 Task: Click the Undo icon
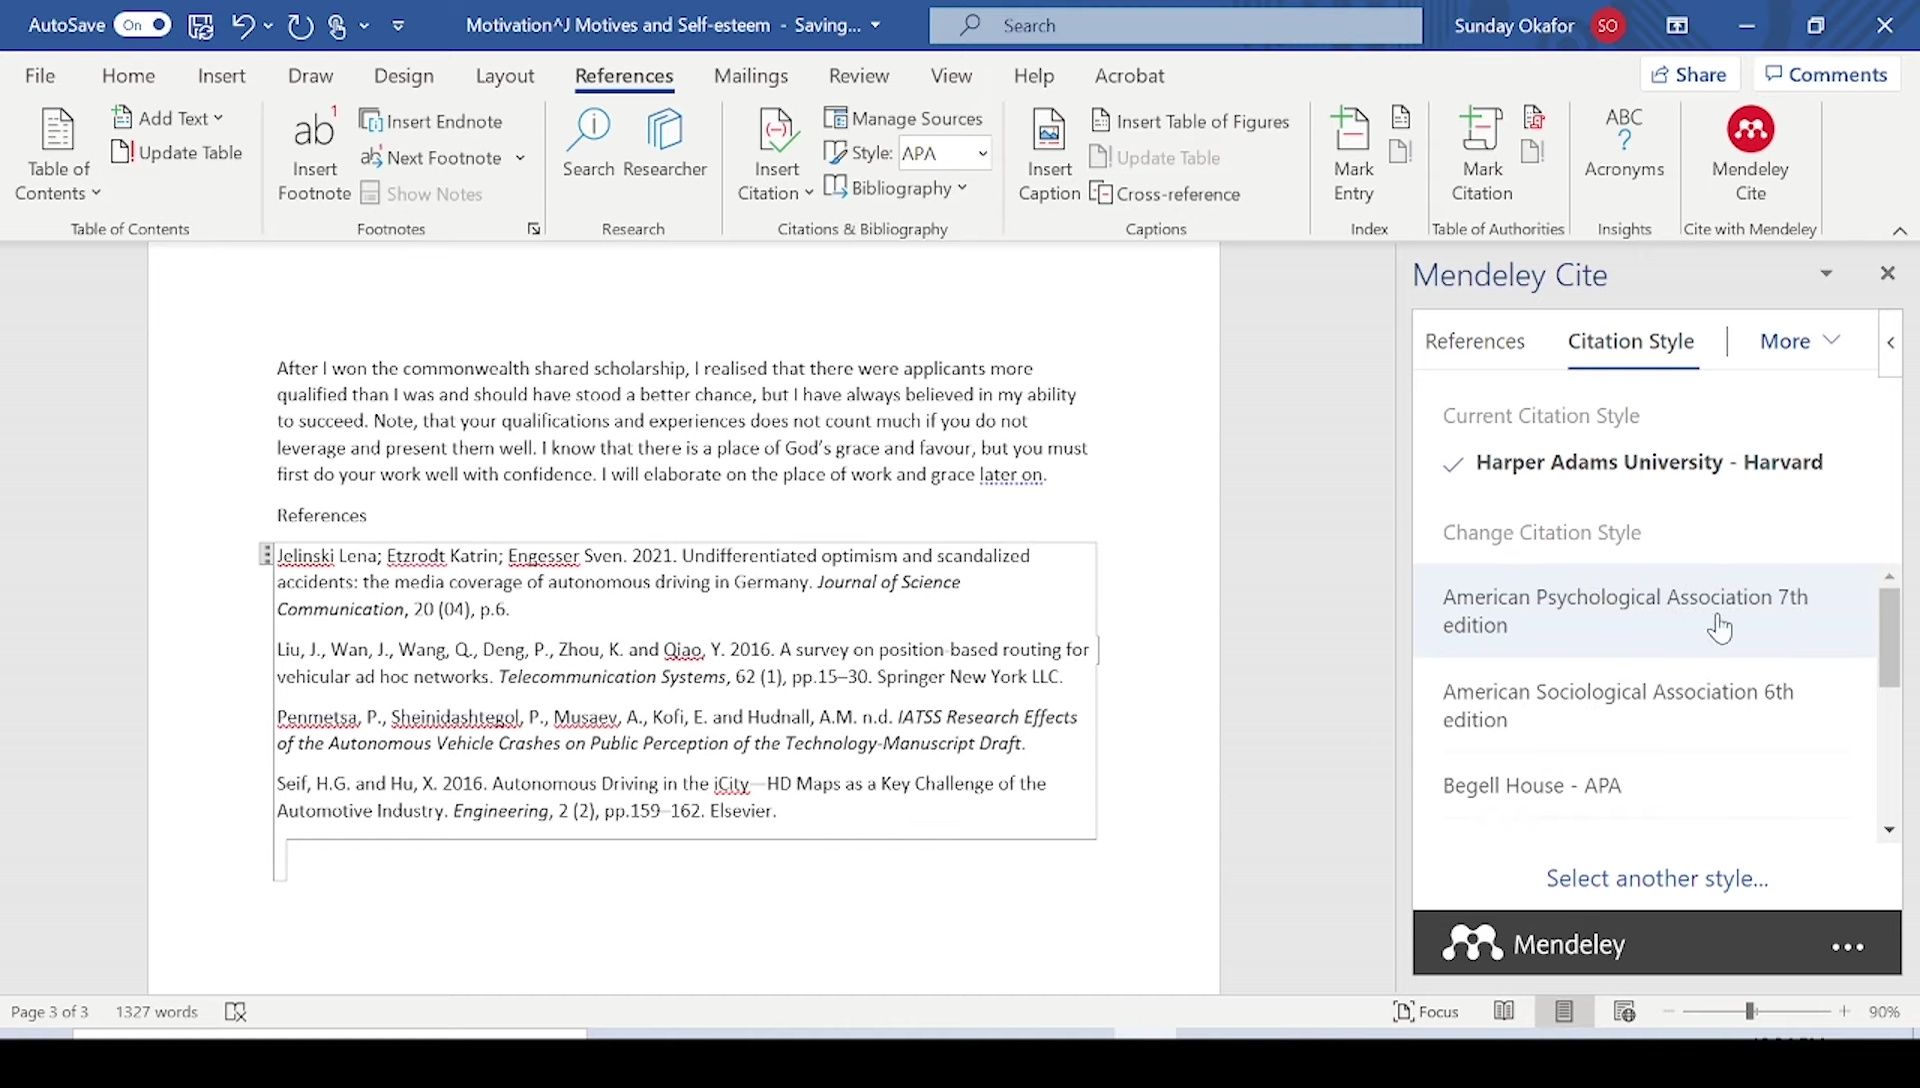tap(242, 26)
